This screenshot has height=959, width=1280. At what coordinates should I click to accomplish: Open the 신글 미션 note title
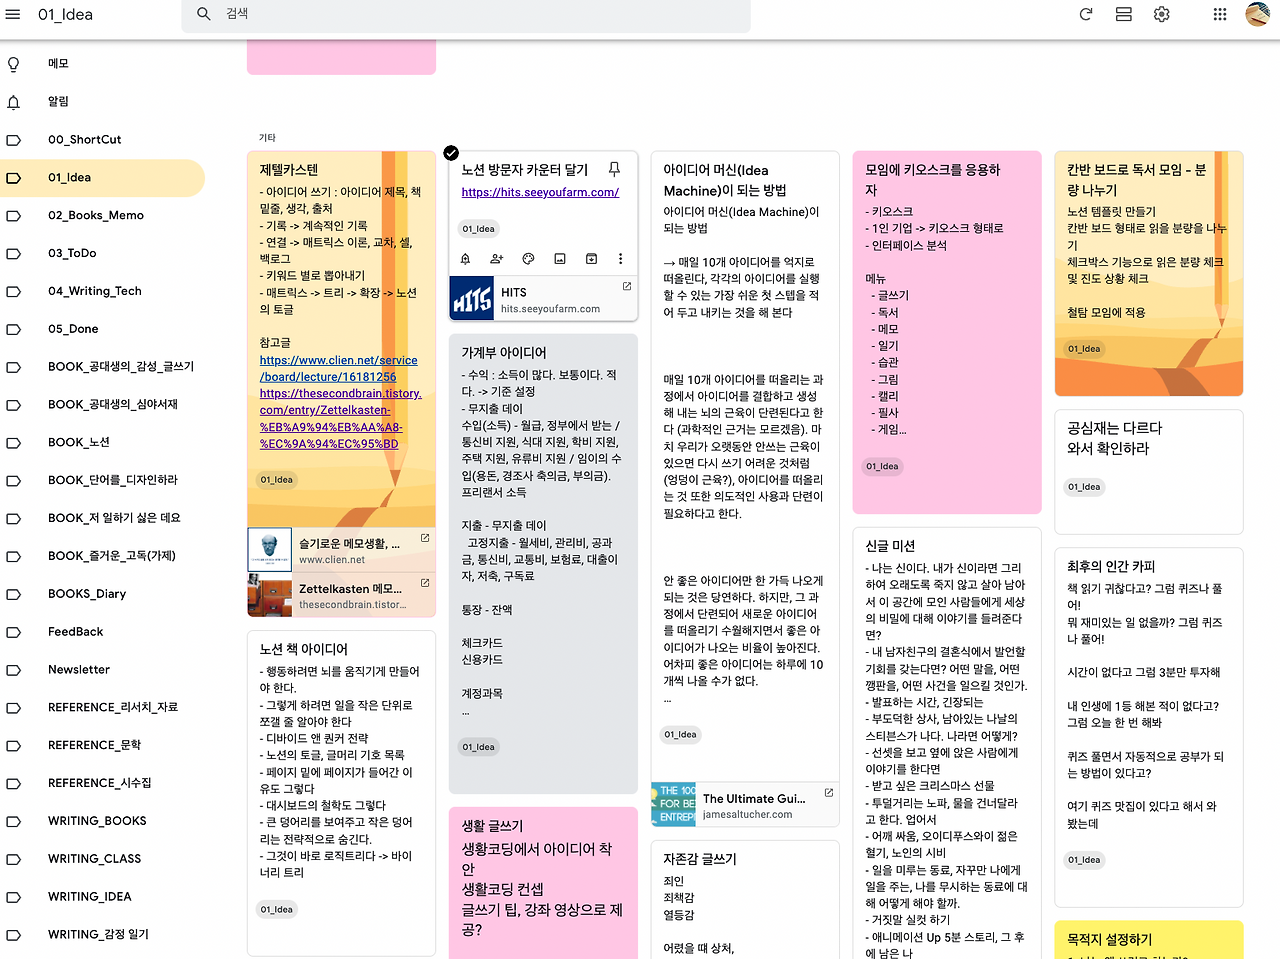(890, 546)
